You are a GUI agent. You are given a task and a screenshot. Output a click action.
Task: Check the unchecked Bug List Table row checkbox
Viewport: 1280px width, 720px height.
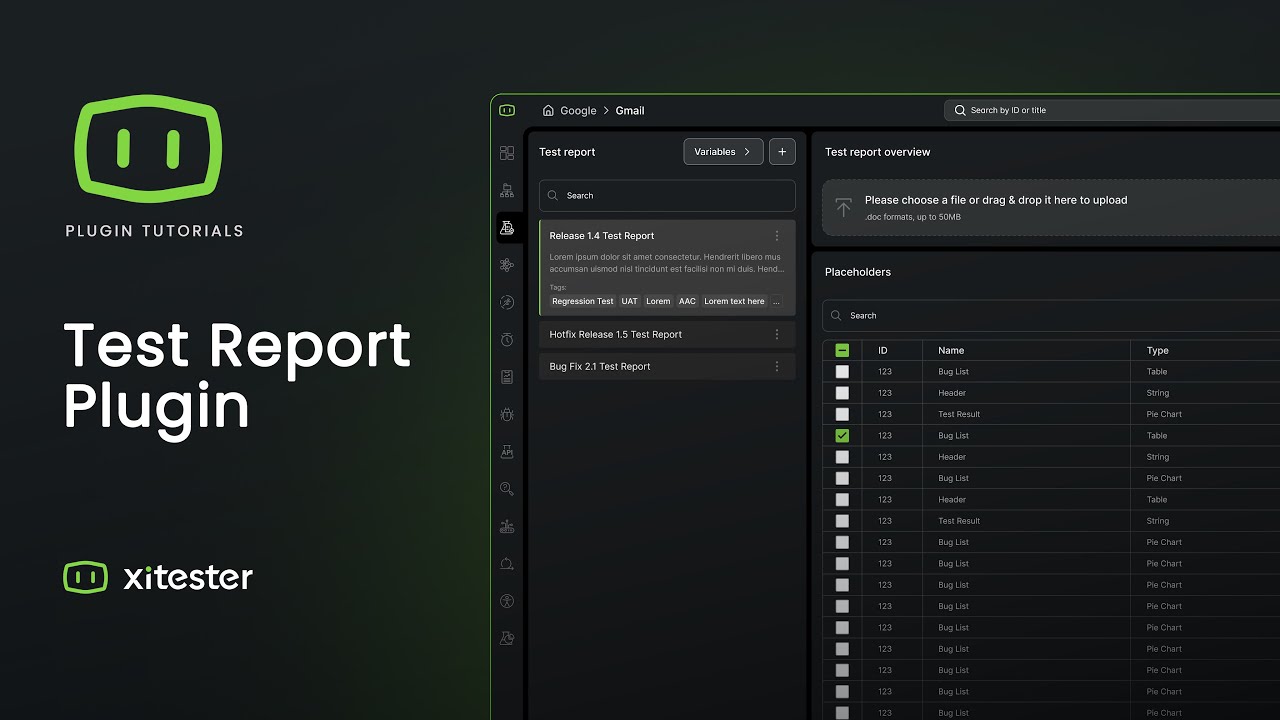click(x=842, y=372)
